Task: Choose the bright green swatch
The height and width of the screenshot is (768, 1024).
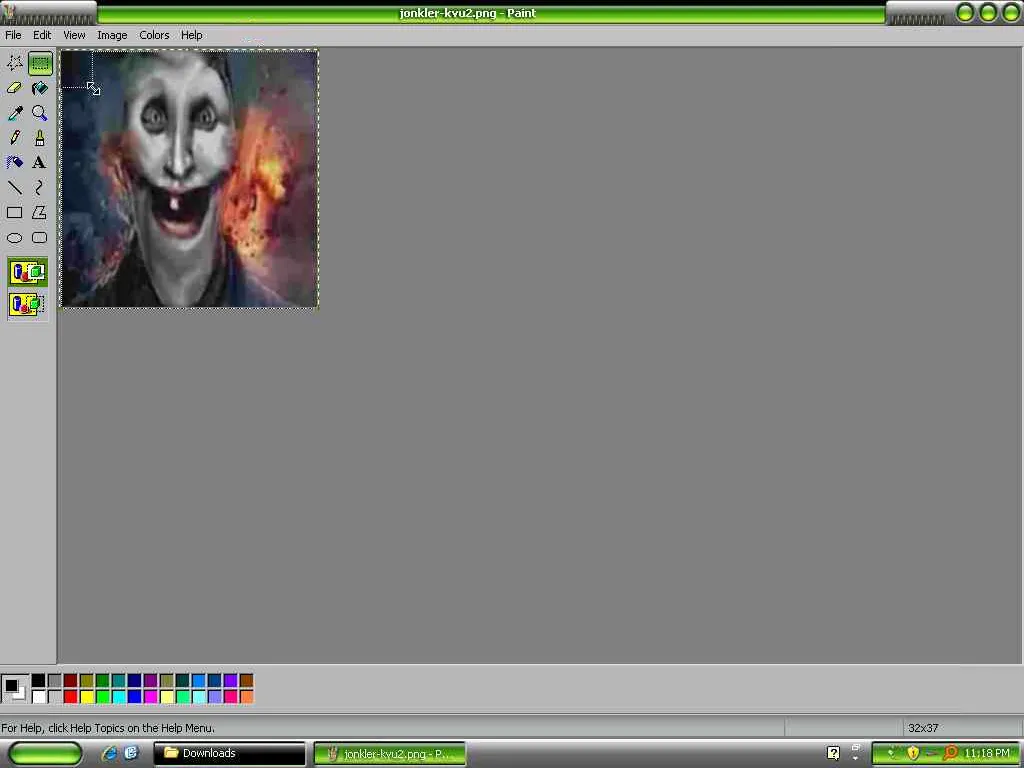Action: point(103,697)
